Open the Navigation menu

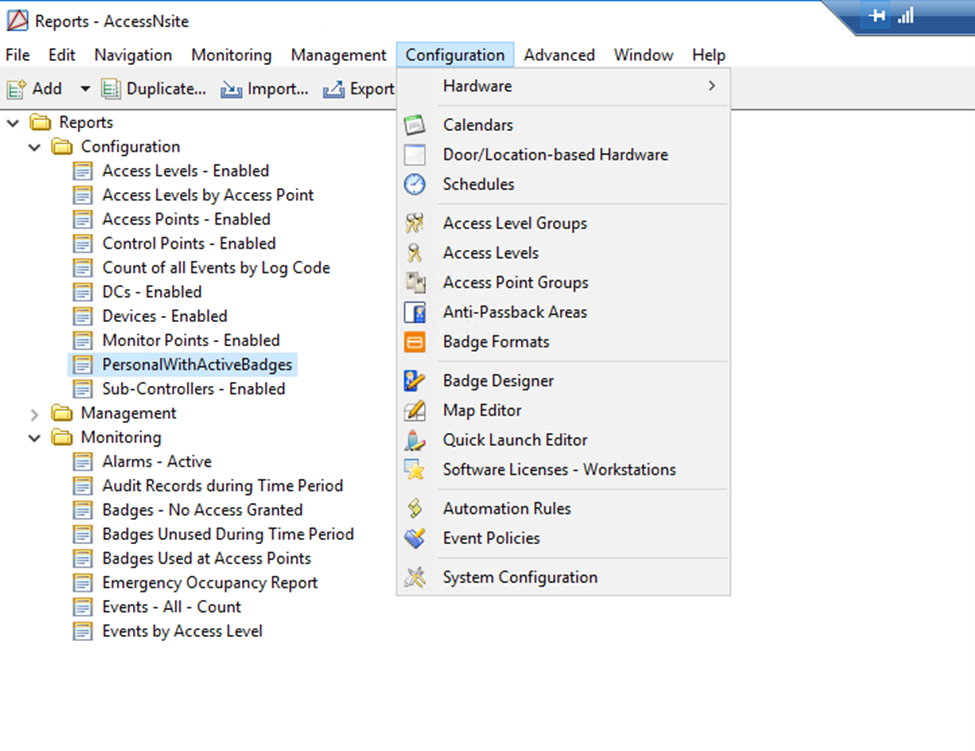pyautogui.click(x=133, y=55)
